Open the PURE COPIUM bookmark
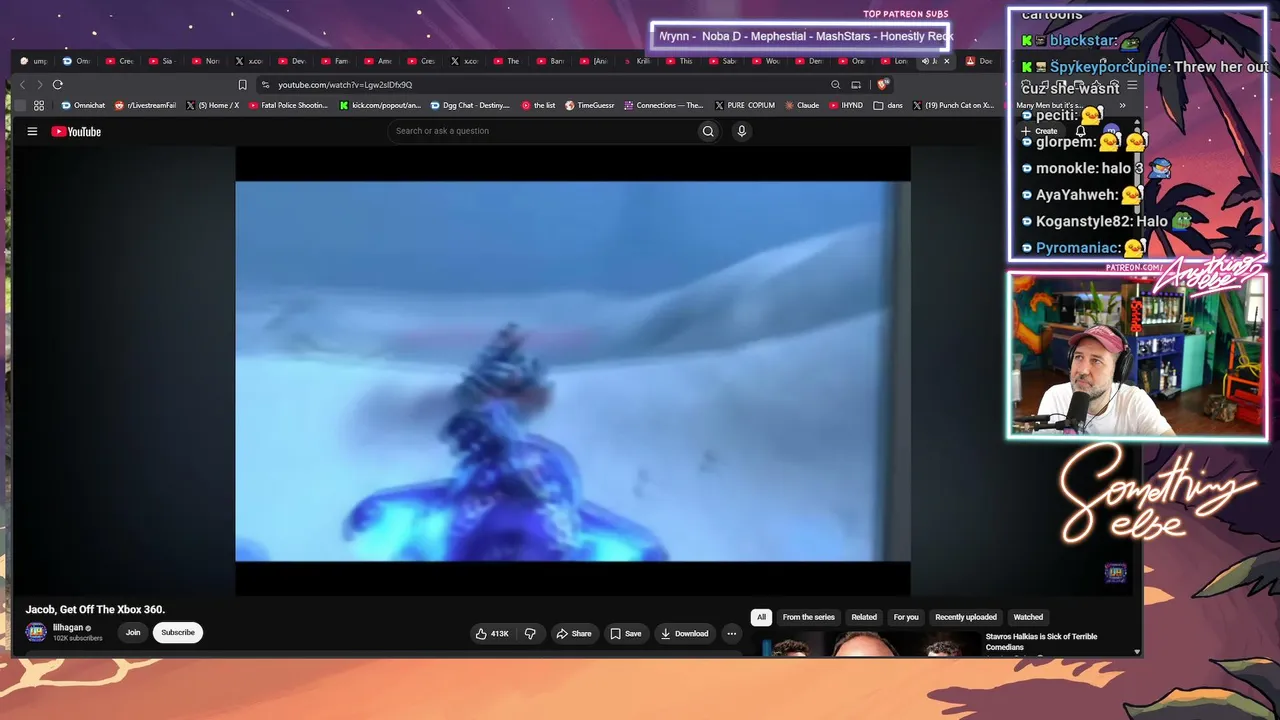 point(745,105)
